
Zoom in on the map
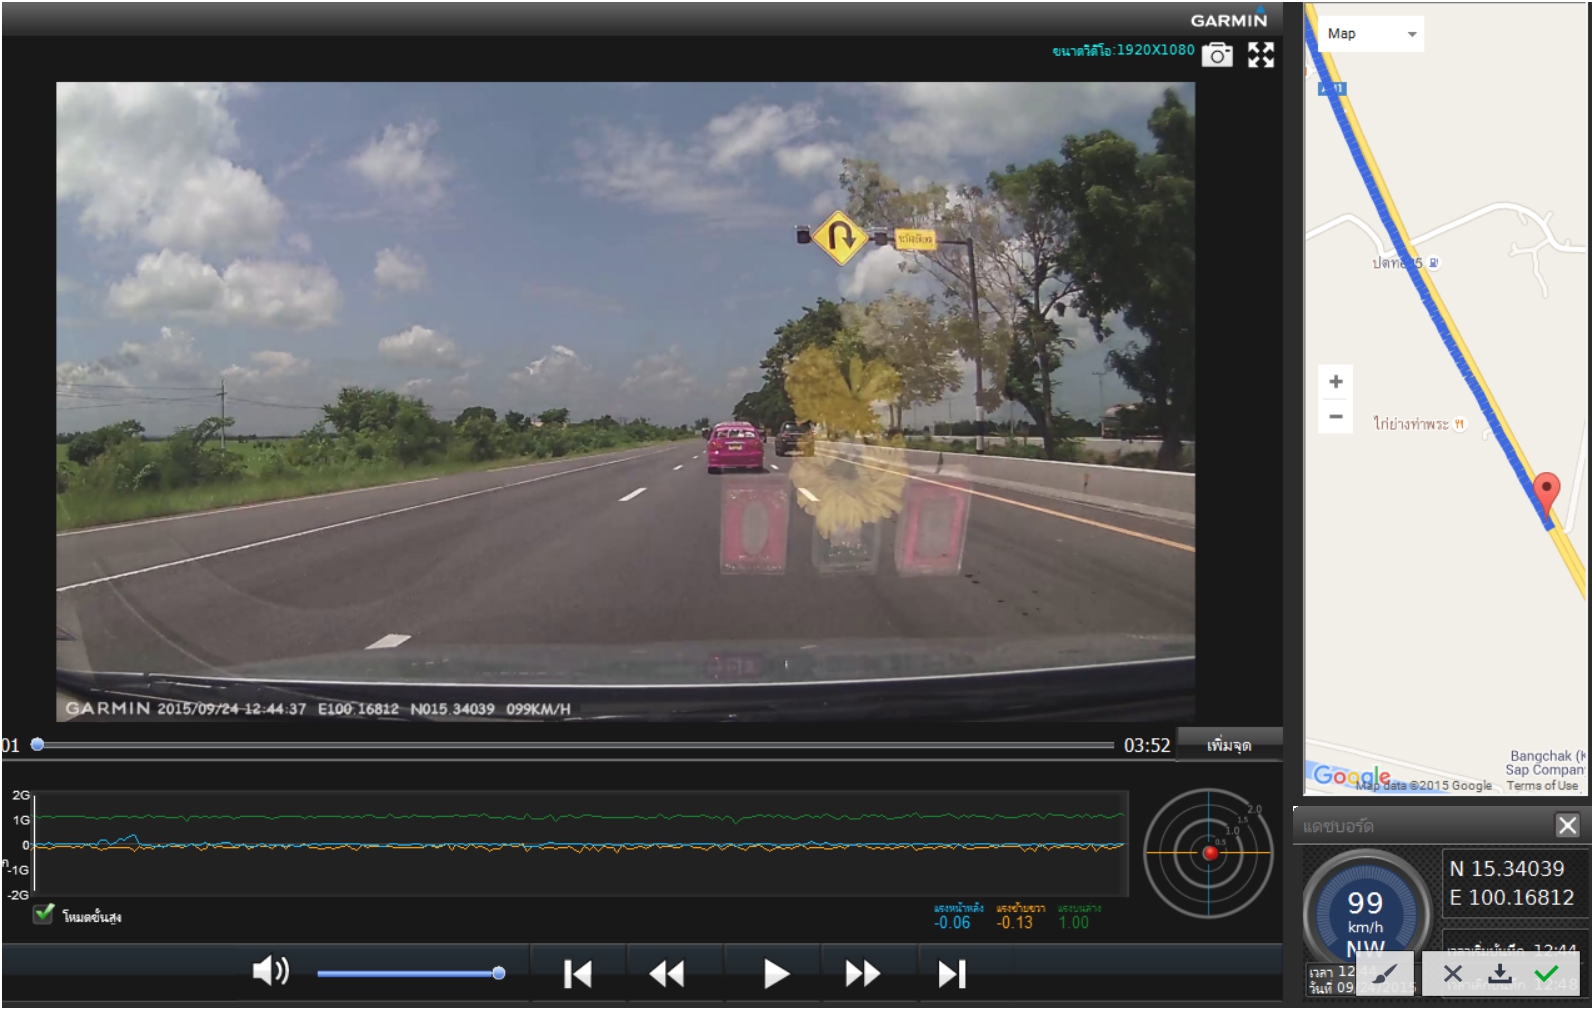tap(1336, 381)
